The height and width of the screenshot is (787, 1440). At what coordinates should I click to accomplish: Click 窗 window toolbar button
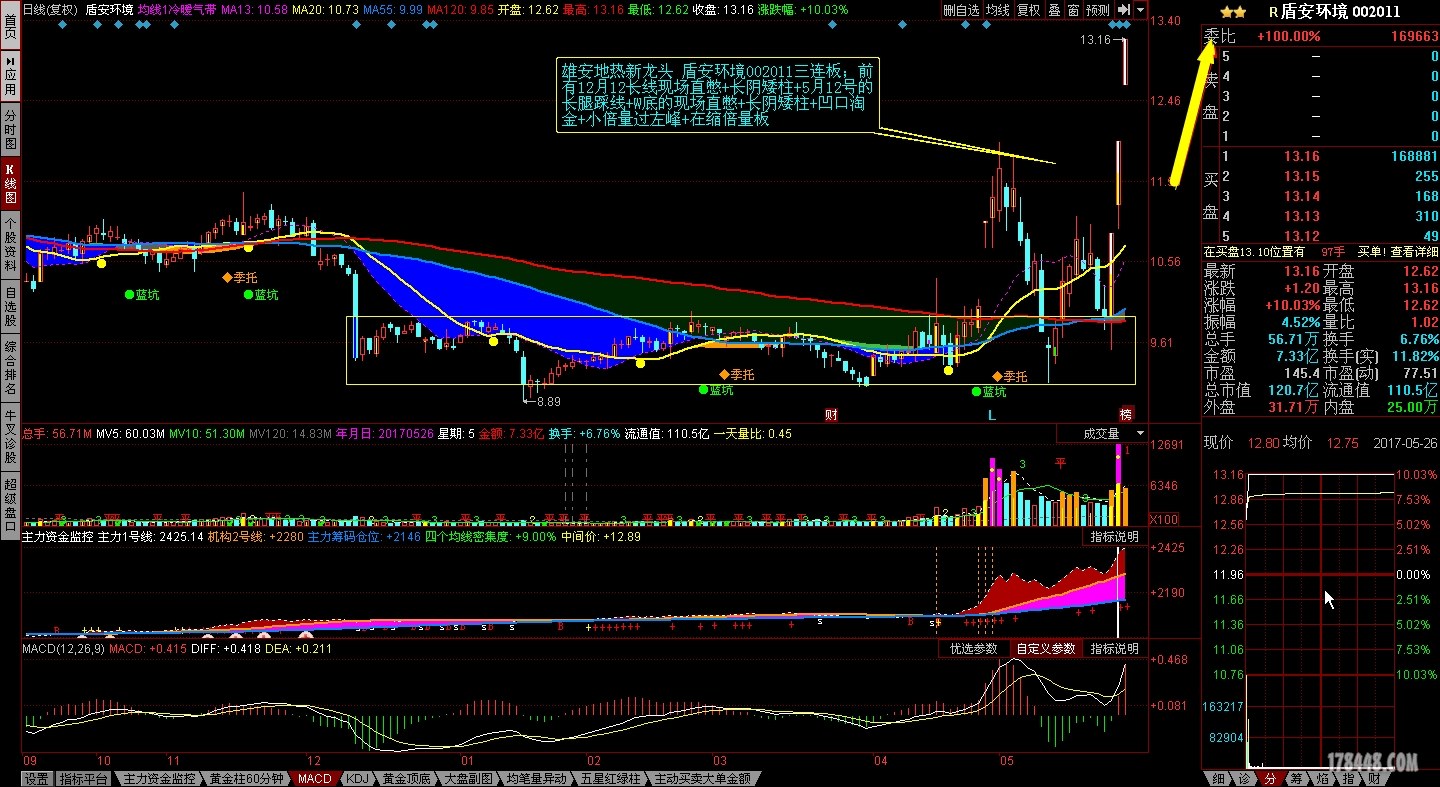point(1073,10)
